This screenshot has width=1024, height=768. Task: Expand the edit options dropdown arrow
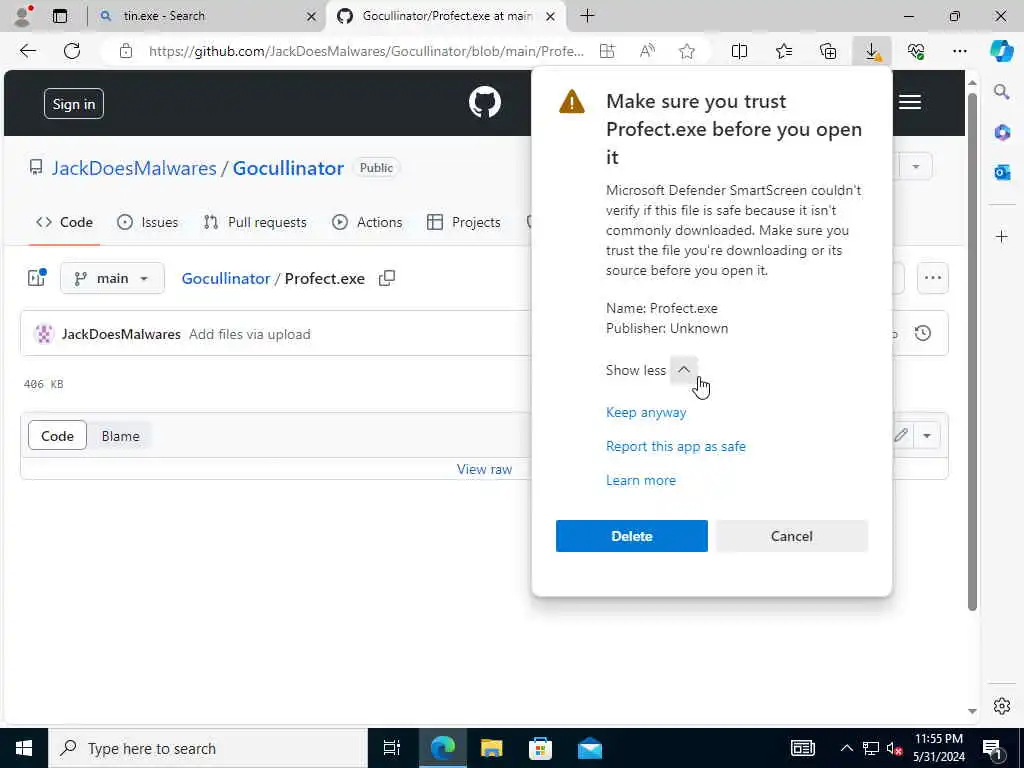927,436
